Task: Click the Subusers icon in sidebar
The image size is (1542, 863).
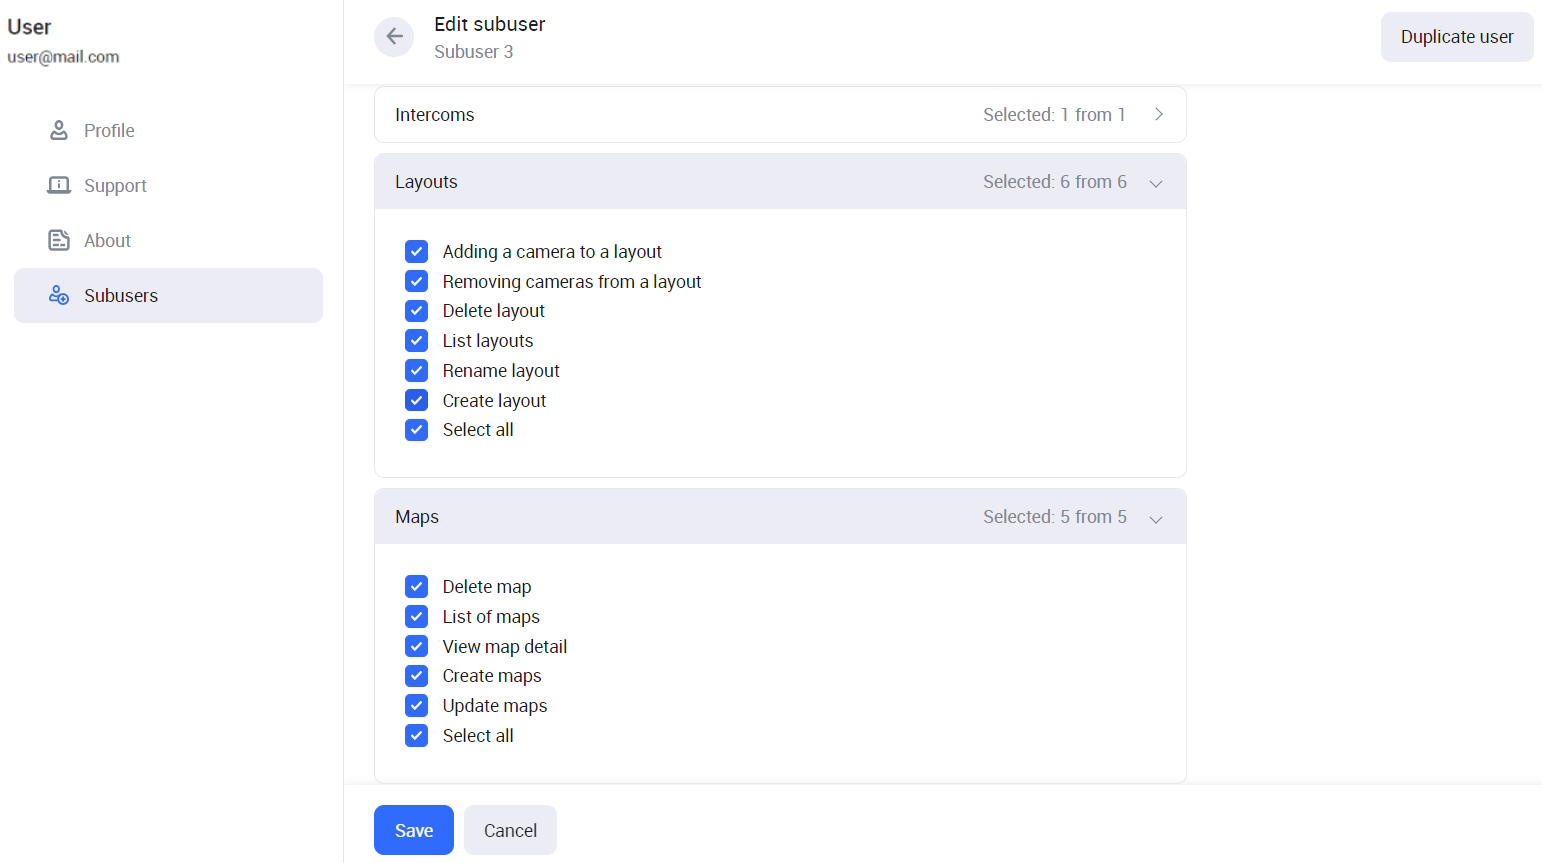Action: click(x=59, y=295)
